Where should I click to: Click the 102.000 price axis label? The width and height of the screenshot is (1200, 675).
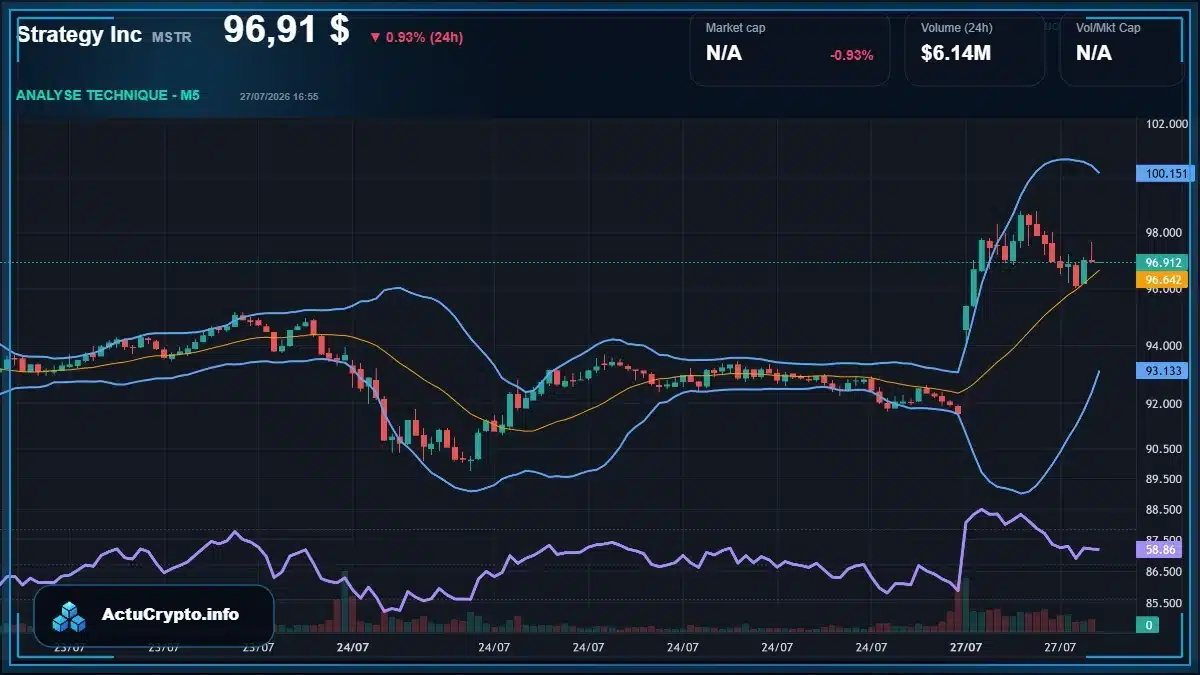[x=1166, y=125]
